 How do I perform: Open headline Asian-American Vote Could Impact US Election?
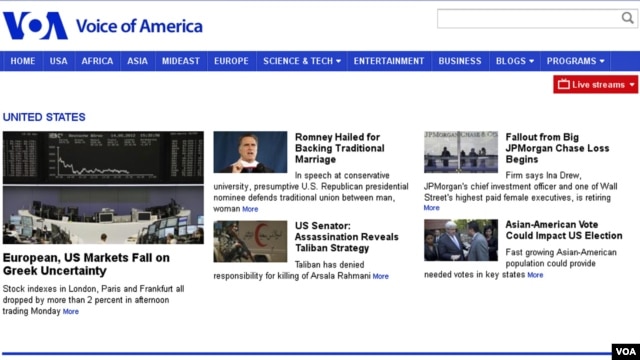click(564, 230)
